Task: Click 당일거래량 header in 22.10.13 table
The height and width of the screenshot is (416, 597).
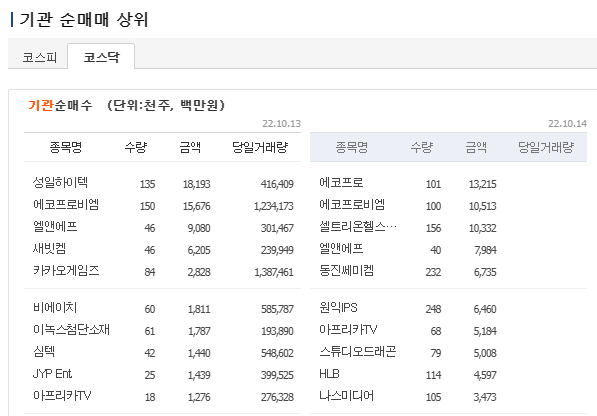Action: tap(260, 147)
